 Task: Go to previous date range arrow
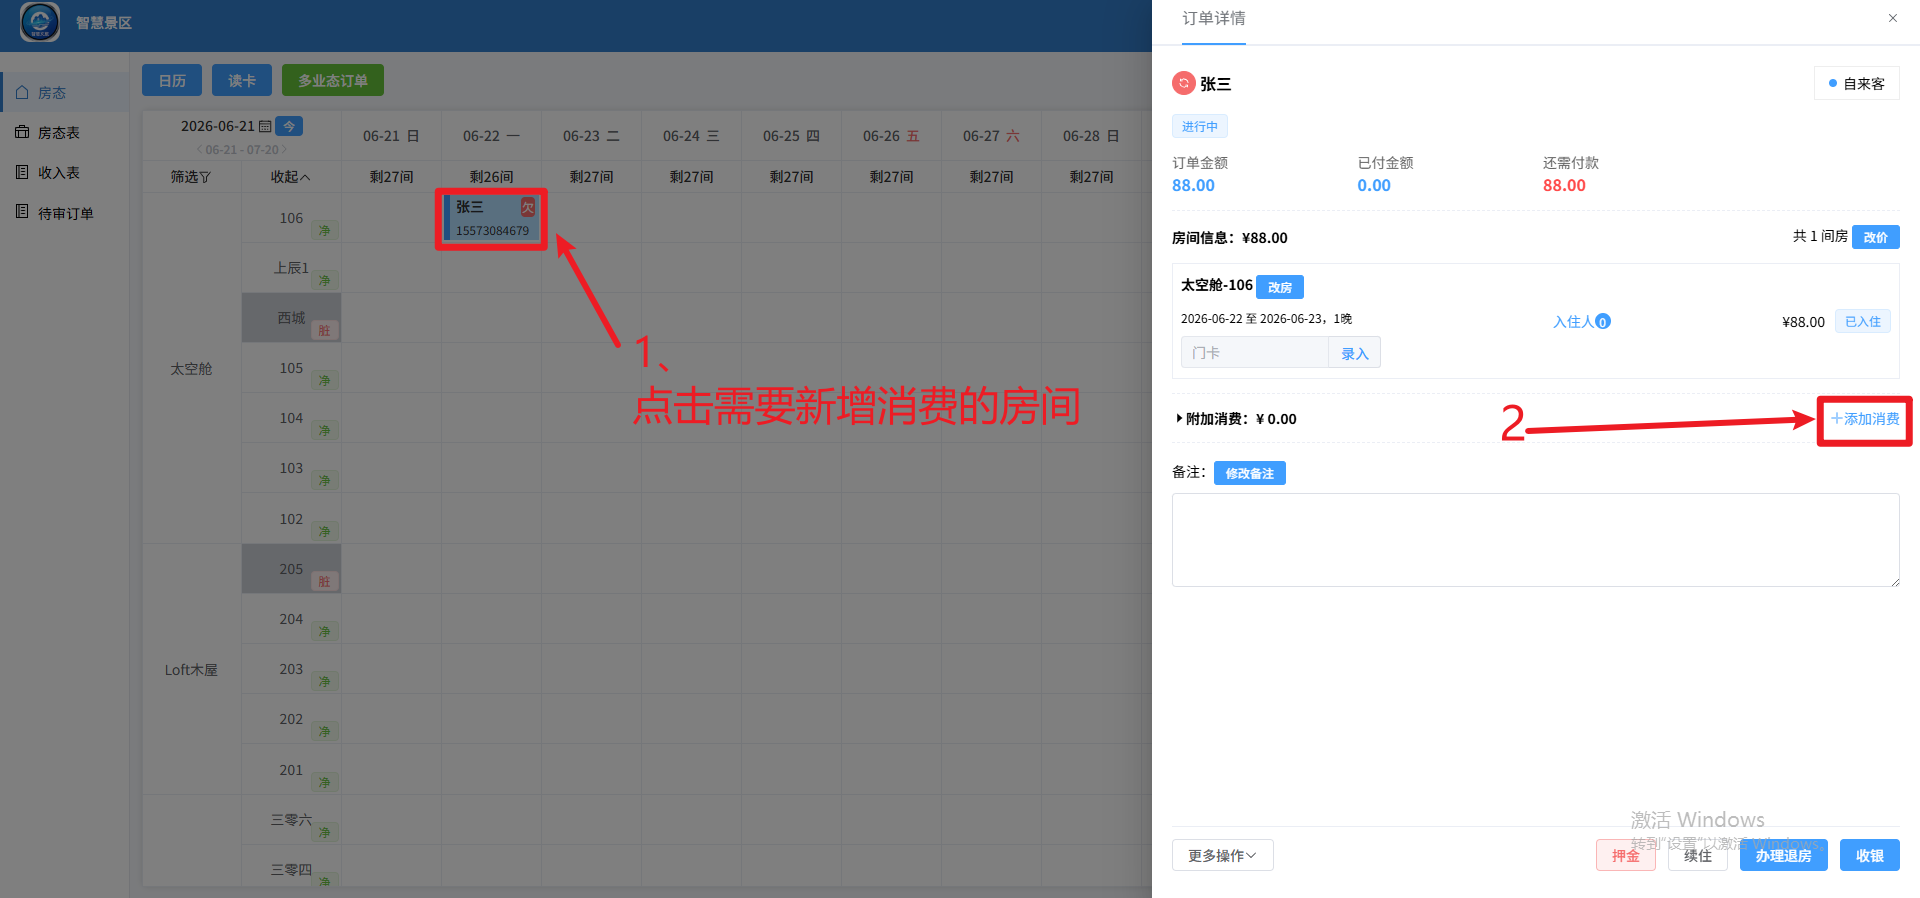[199, 150]
